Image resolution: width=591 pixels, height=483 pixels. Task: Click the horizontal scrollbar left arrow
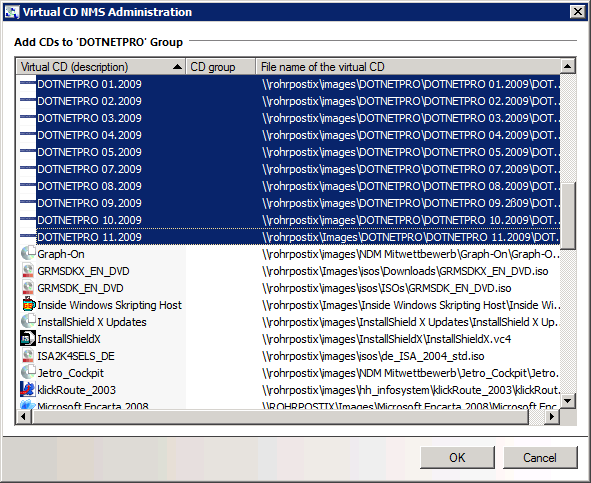click(x=24, y=417)
